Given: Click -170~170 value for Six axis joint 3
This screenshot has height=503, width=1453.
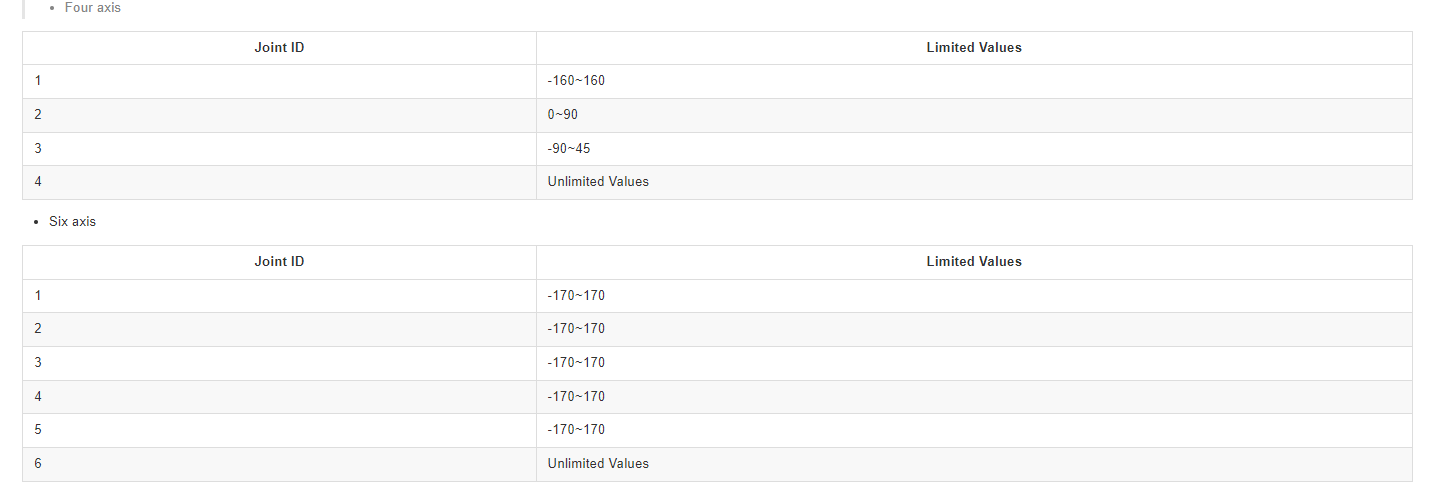Looking at the screenshot, I should point(576,363).
